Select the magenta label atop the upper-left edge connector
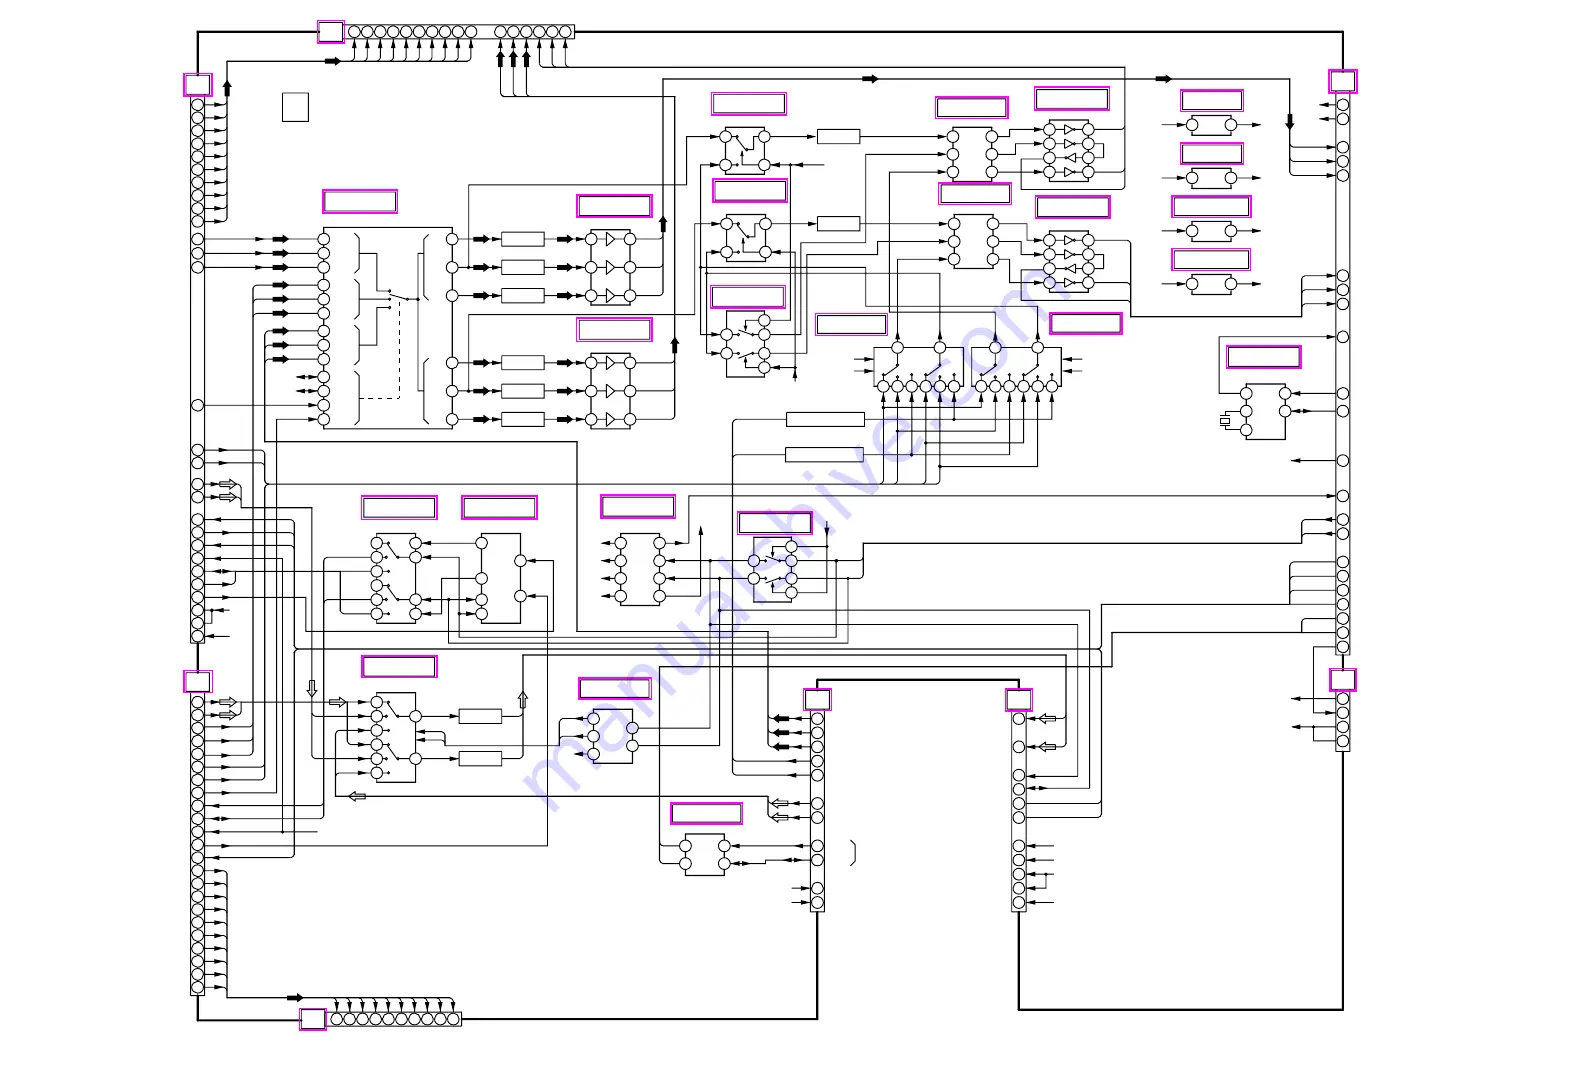Image resolution: width=1583 pixels, height=1065 pixels. pyautogui.click(x=198, y=84)
